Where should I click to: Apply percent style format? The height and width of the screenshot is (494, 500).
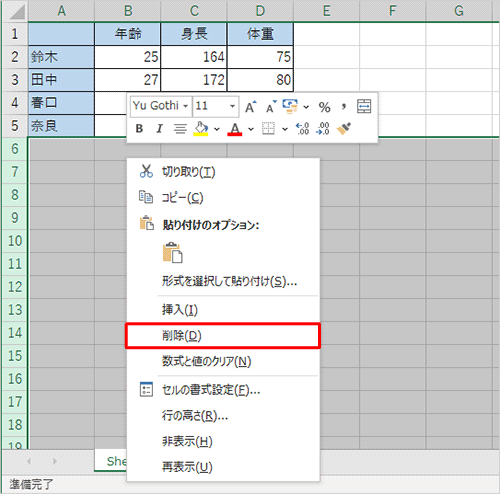click(324, 107)
